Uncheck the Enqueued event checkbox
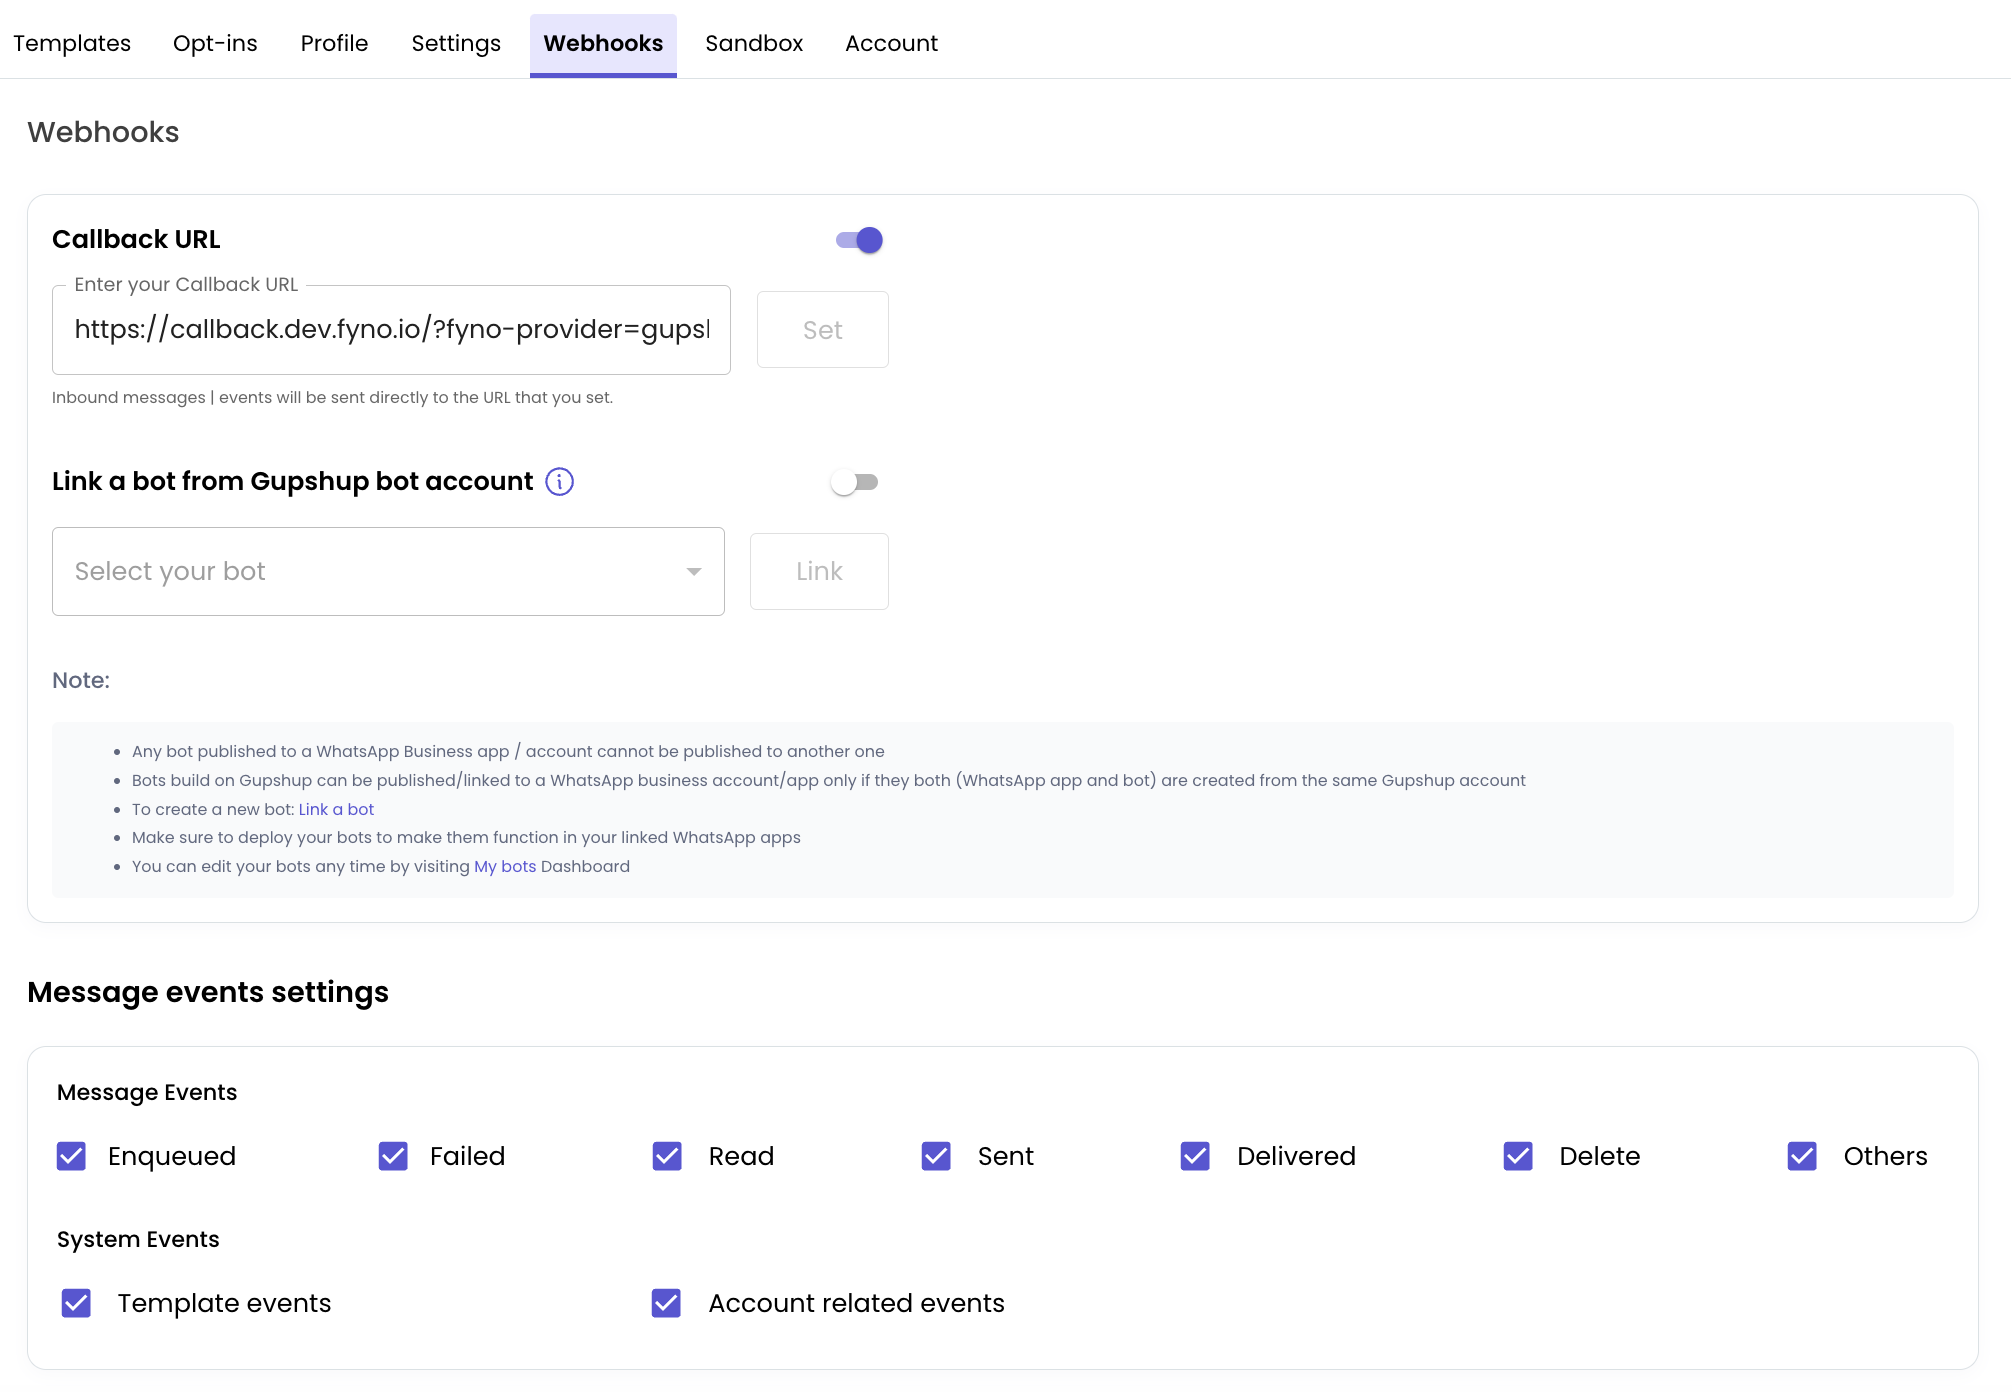The width and height of the screenshot is (2012, 1392). (x=72, y=1156)
